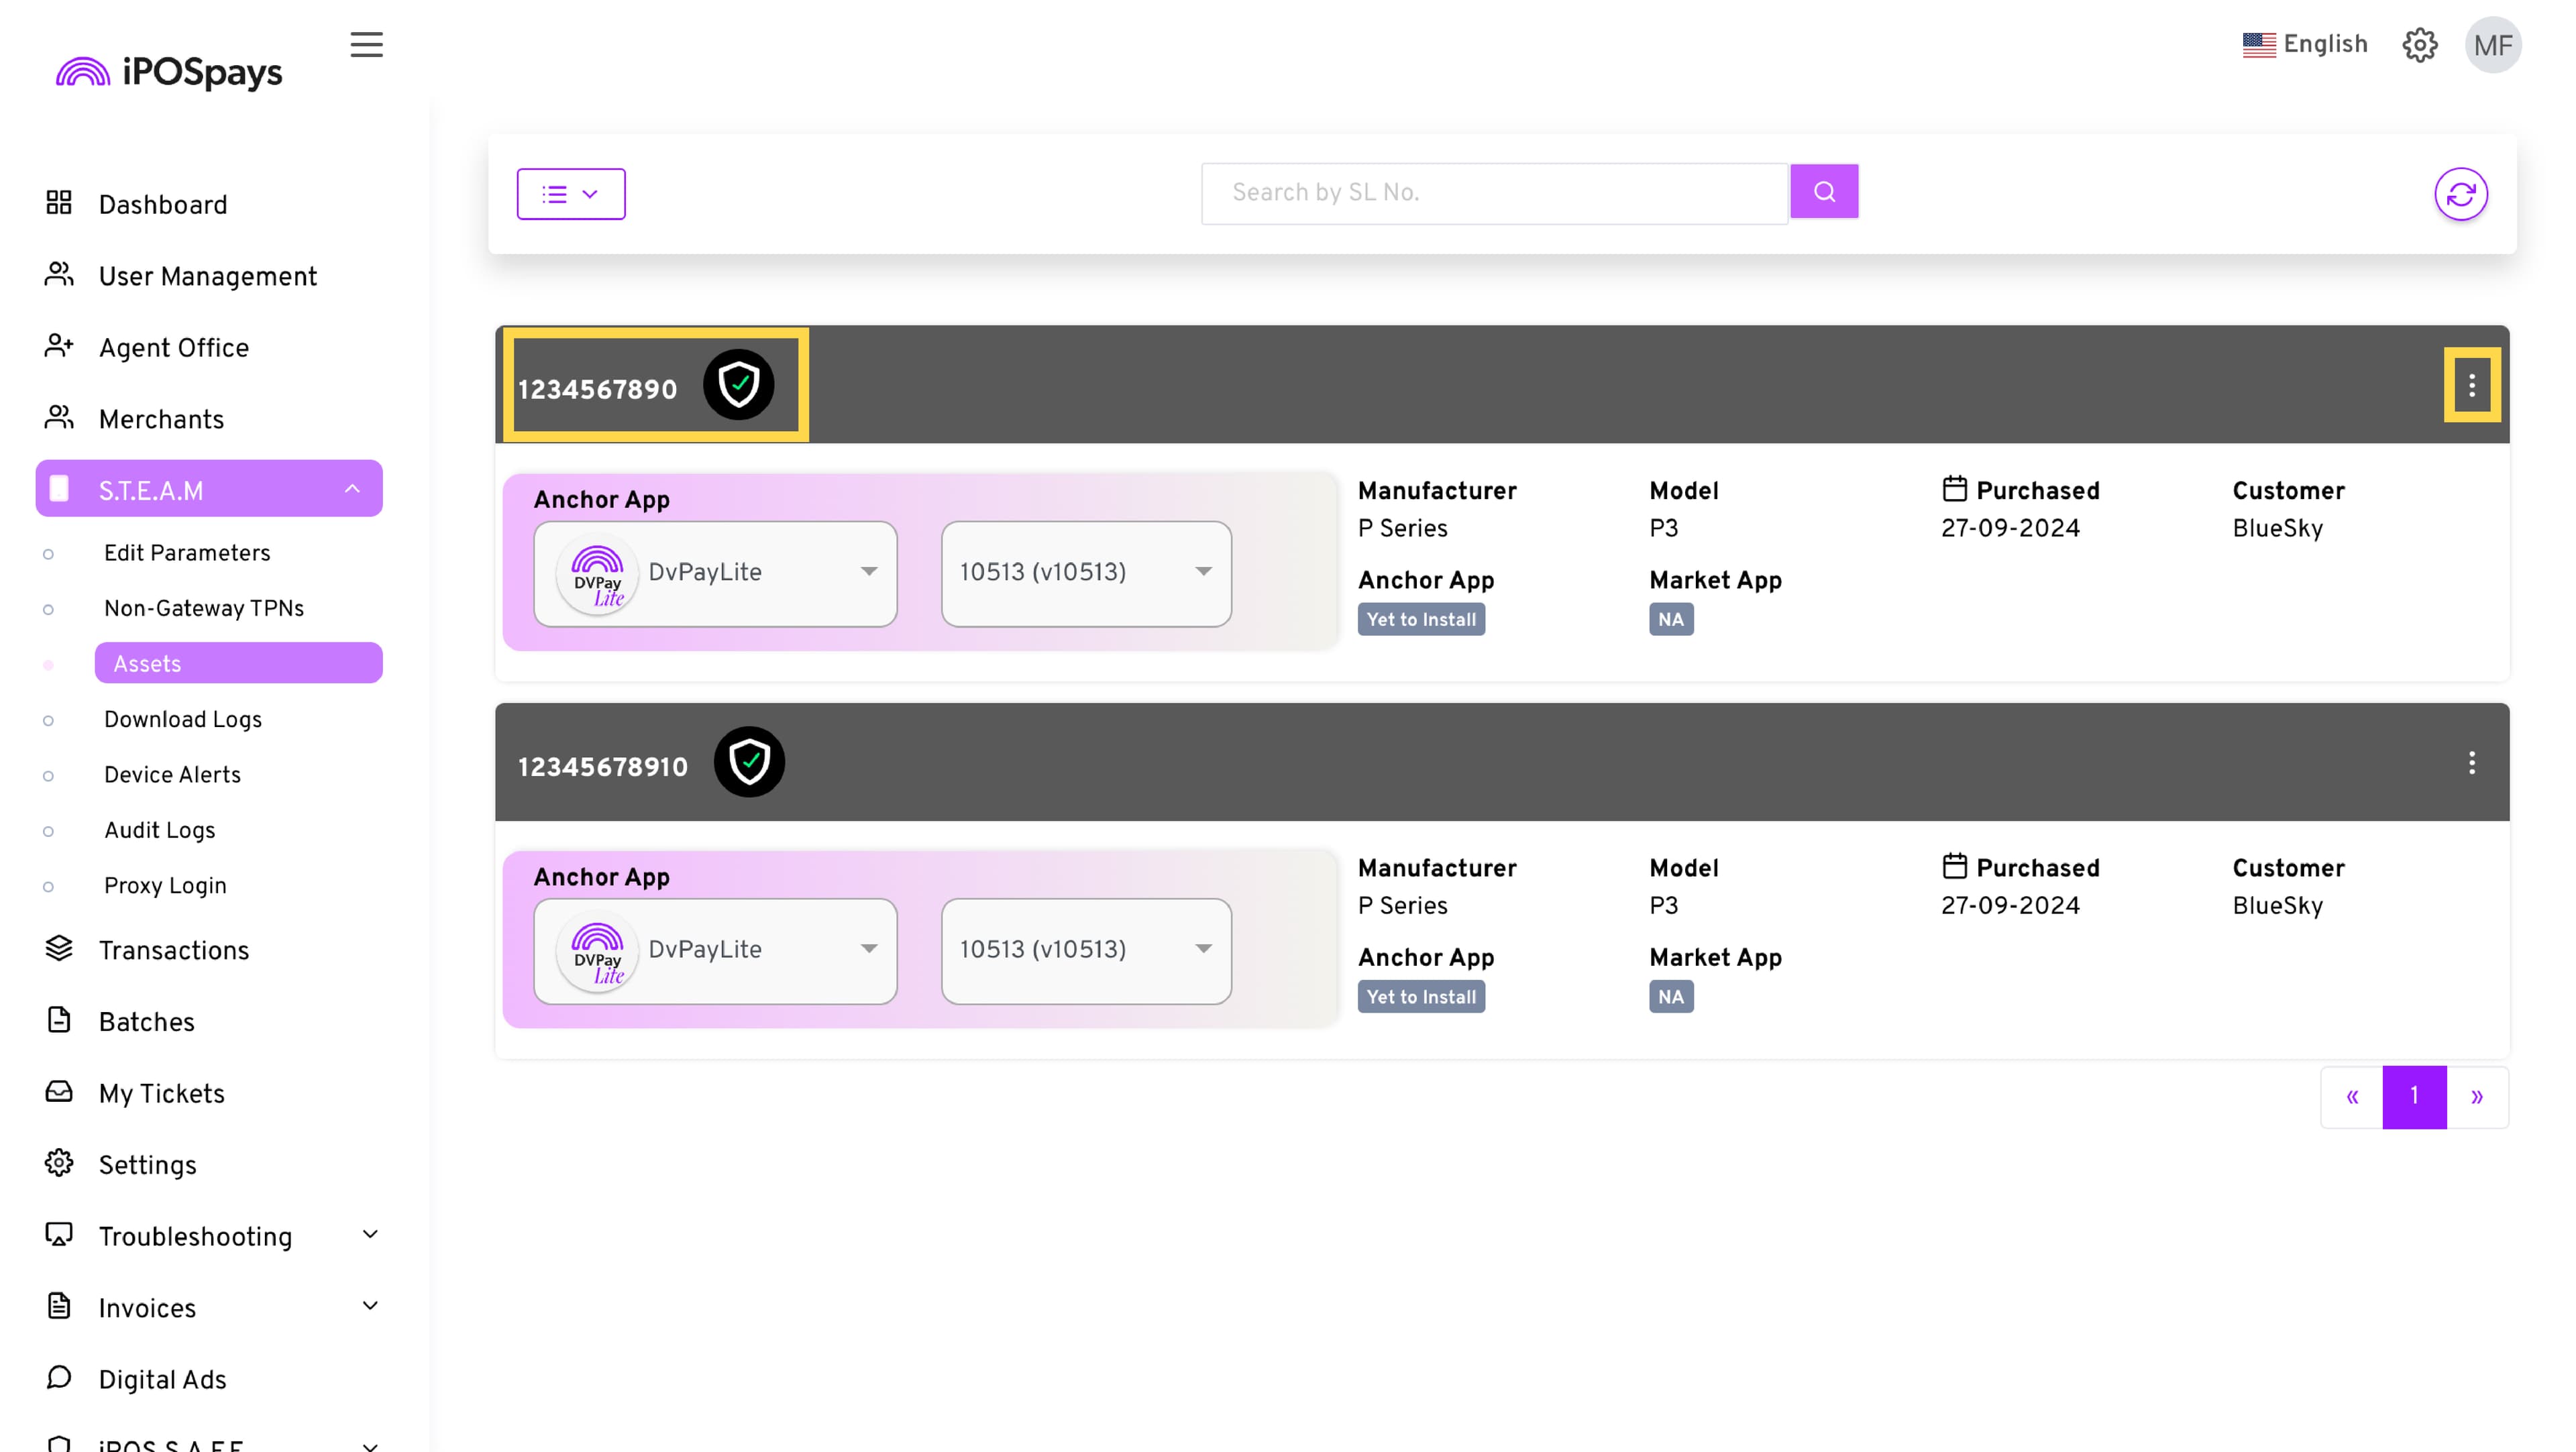Click the Troubleshooting monitor icon

(59, 1235)
